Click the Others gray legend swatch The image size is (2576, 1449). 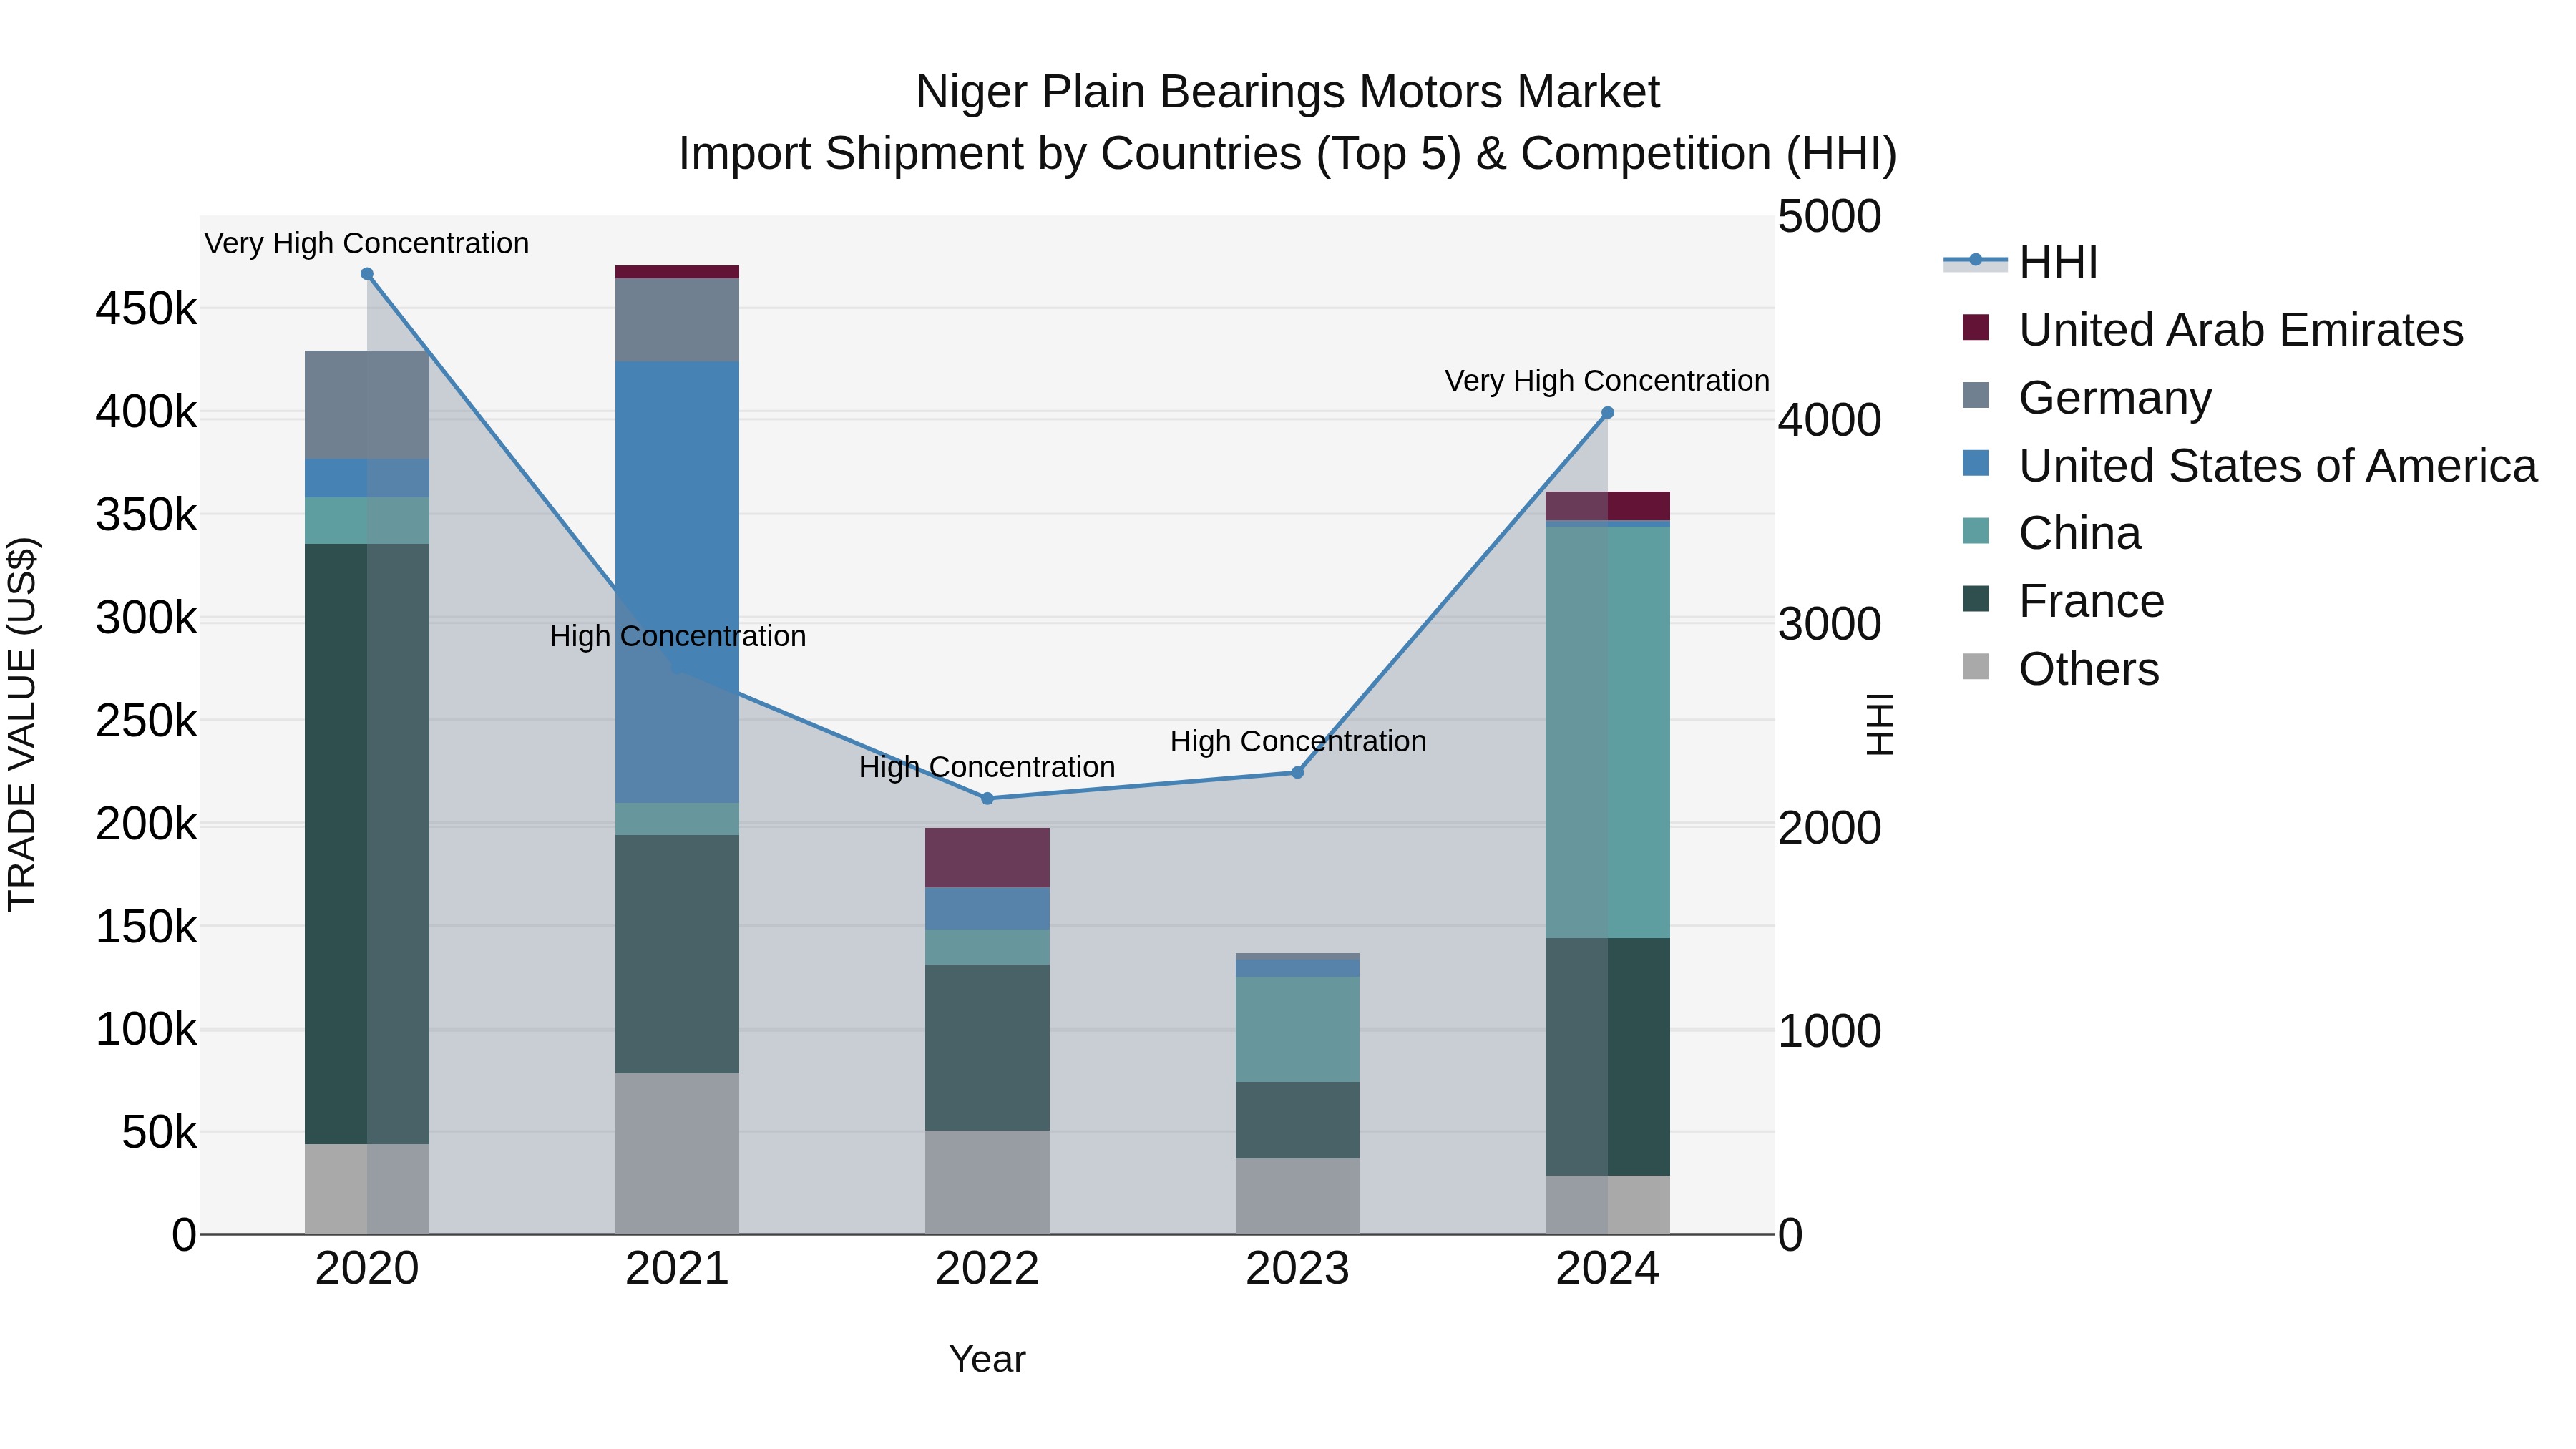pyautogui.click(x=1975, y=666)
